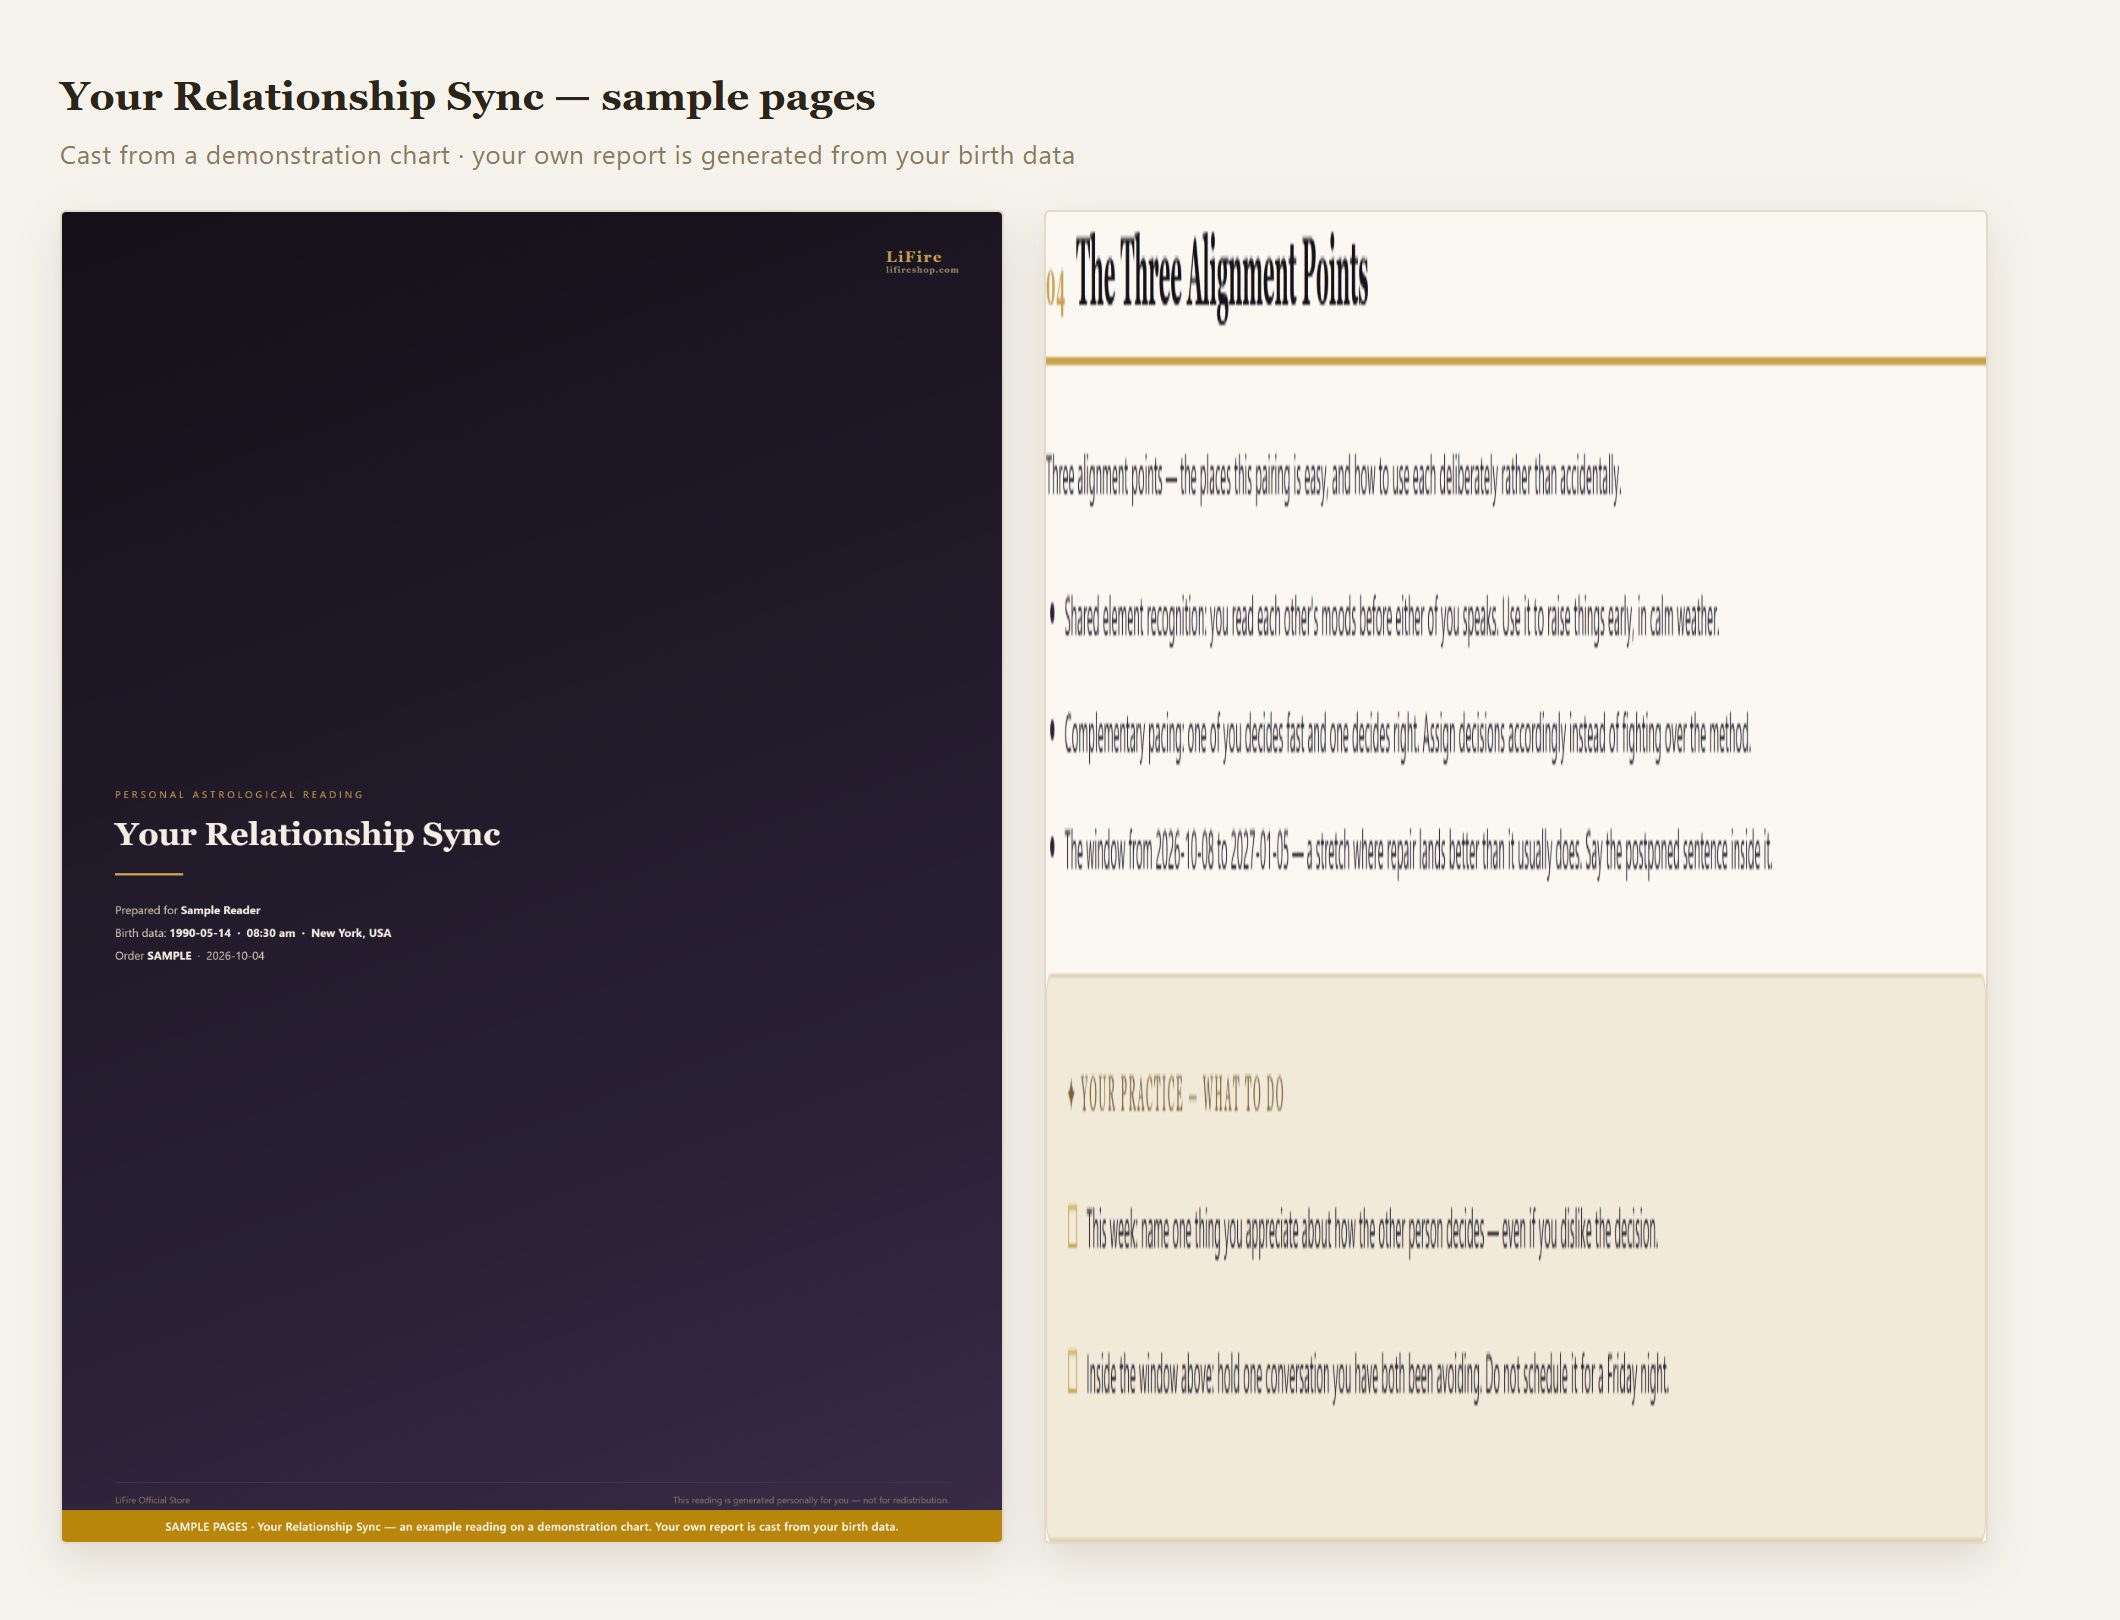Click 'The Three Alignment Points' heading
2120x1620 pixels.
click(x=1222, y=276)
